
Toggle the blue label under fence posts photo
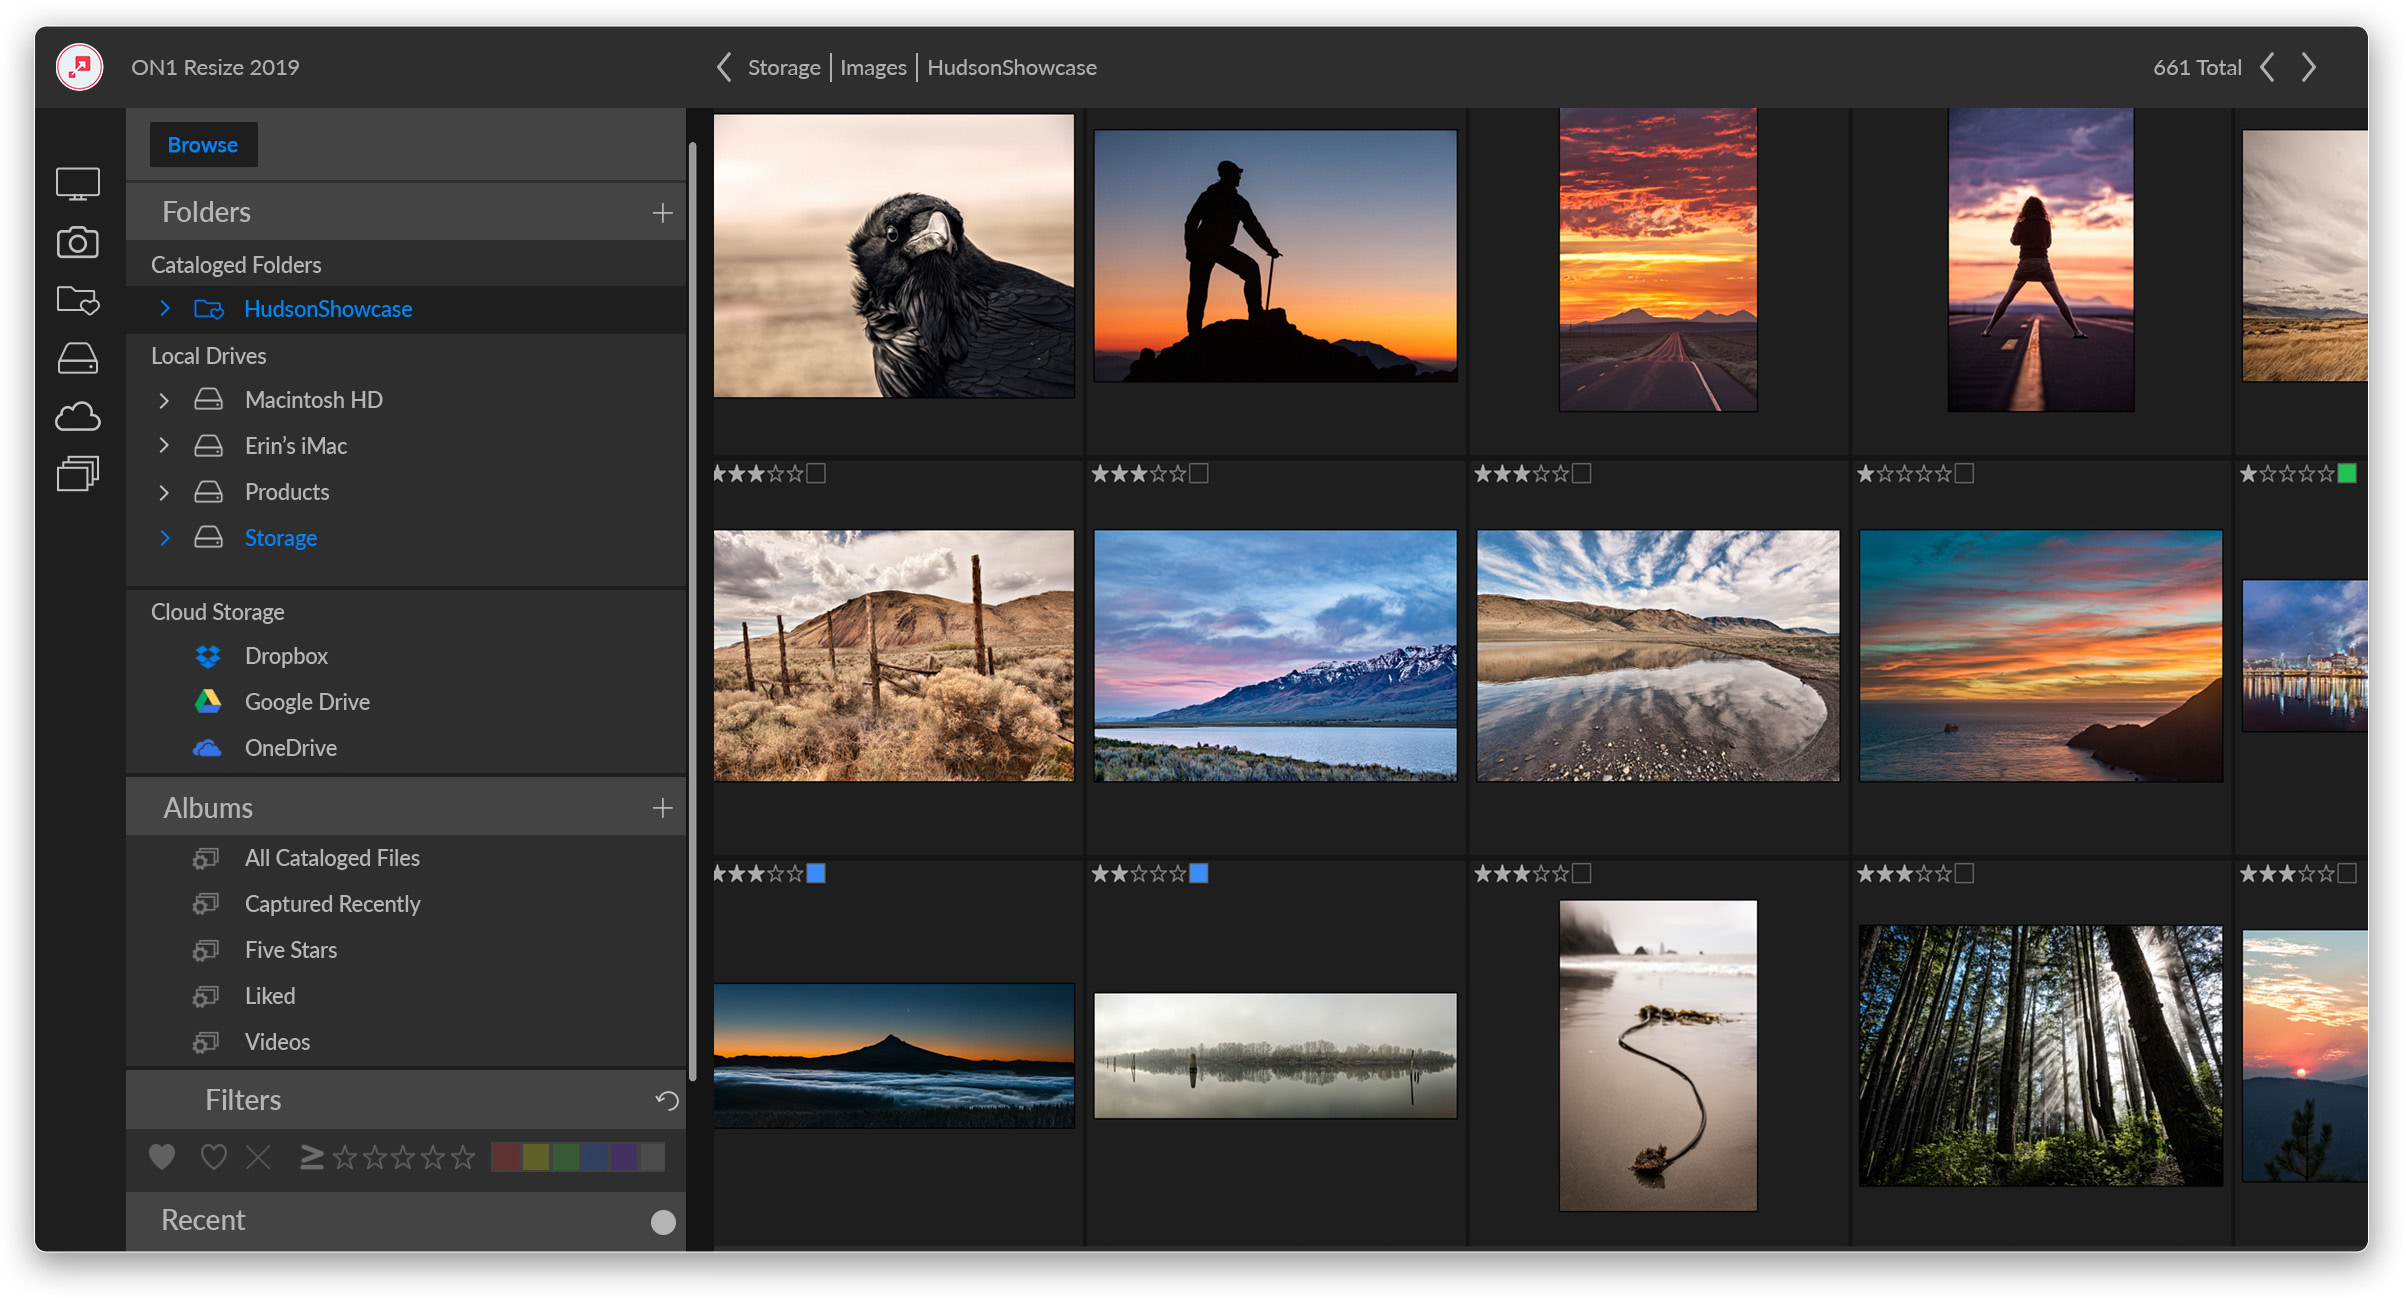point(816,874)
